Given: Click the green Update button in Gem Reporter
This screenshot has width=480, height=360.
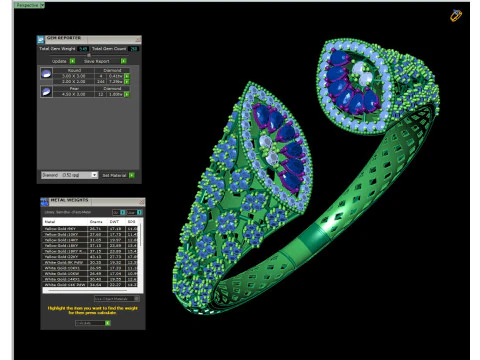Looking at the screenshot, I should [72, 61].
